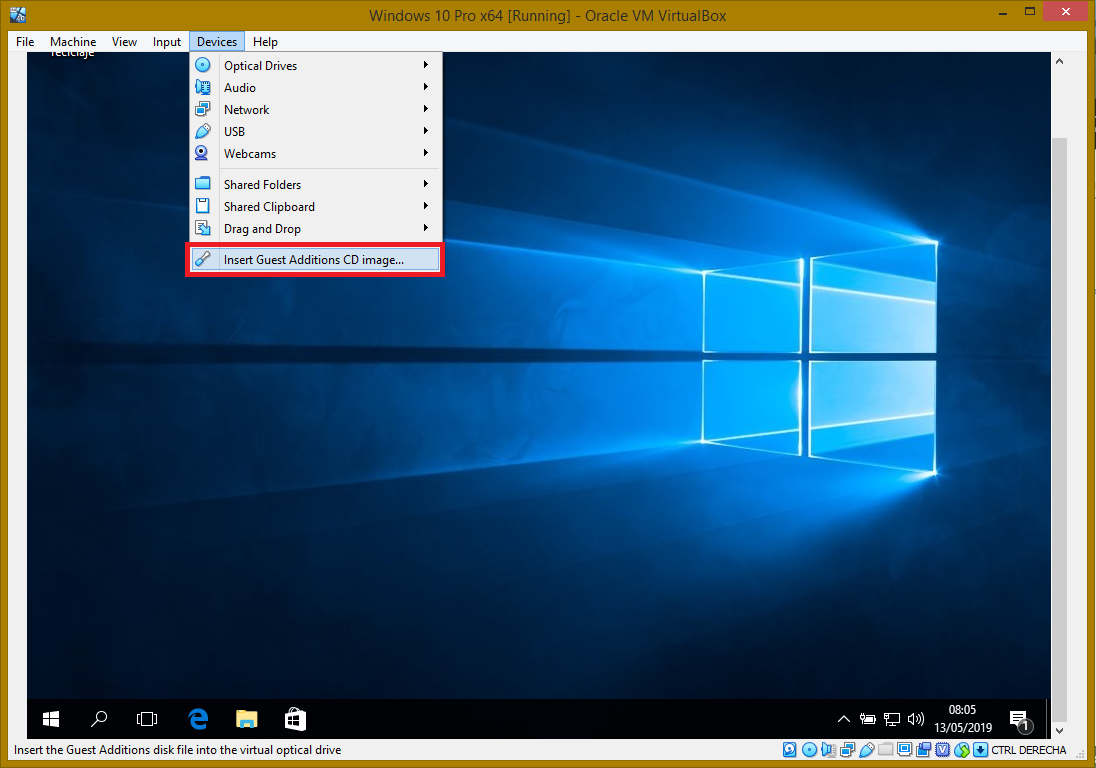Launch Microsoft Edge from the guest taskbar
This screenshot has width=1096, height=768.
(x=199, y=718)
